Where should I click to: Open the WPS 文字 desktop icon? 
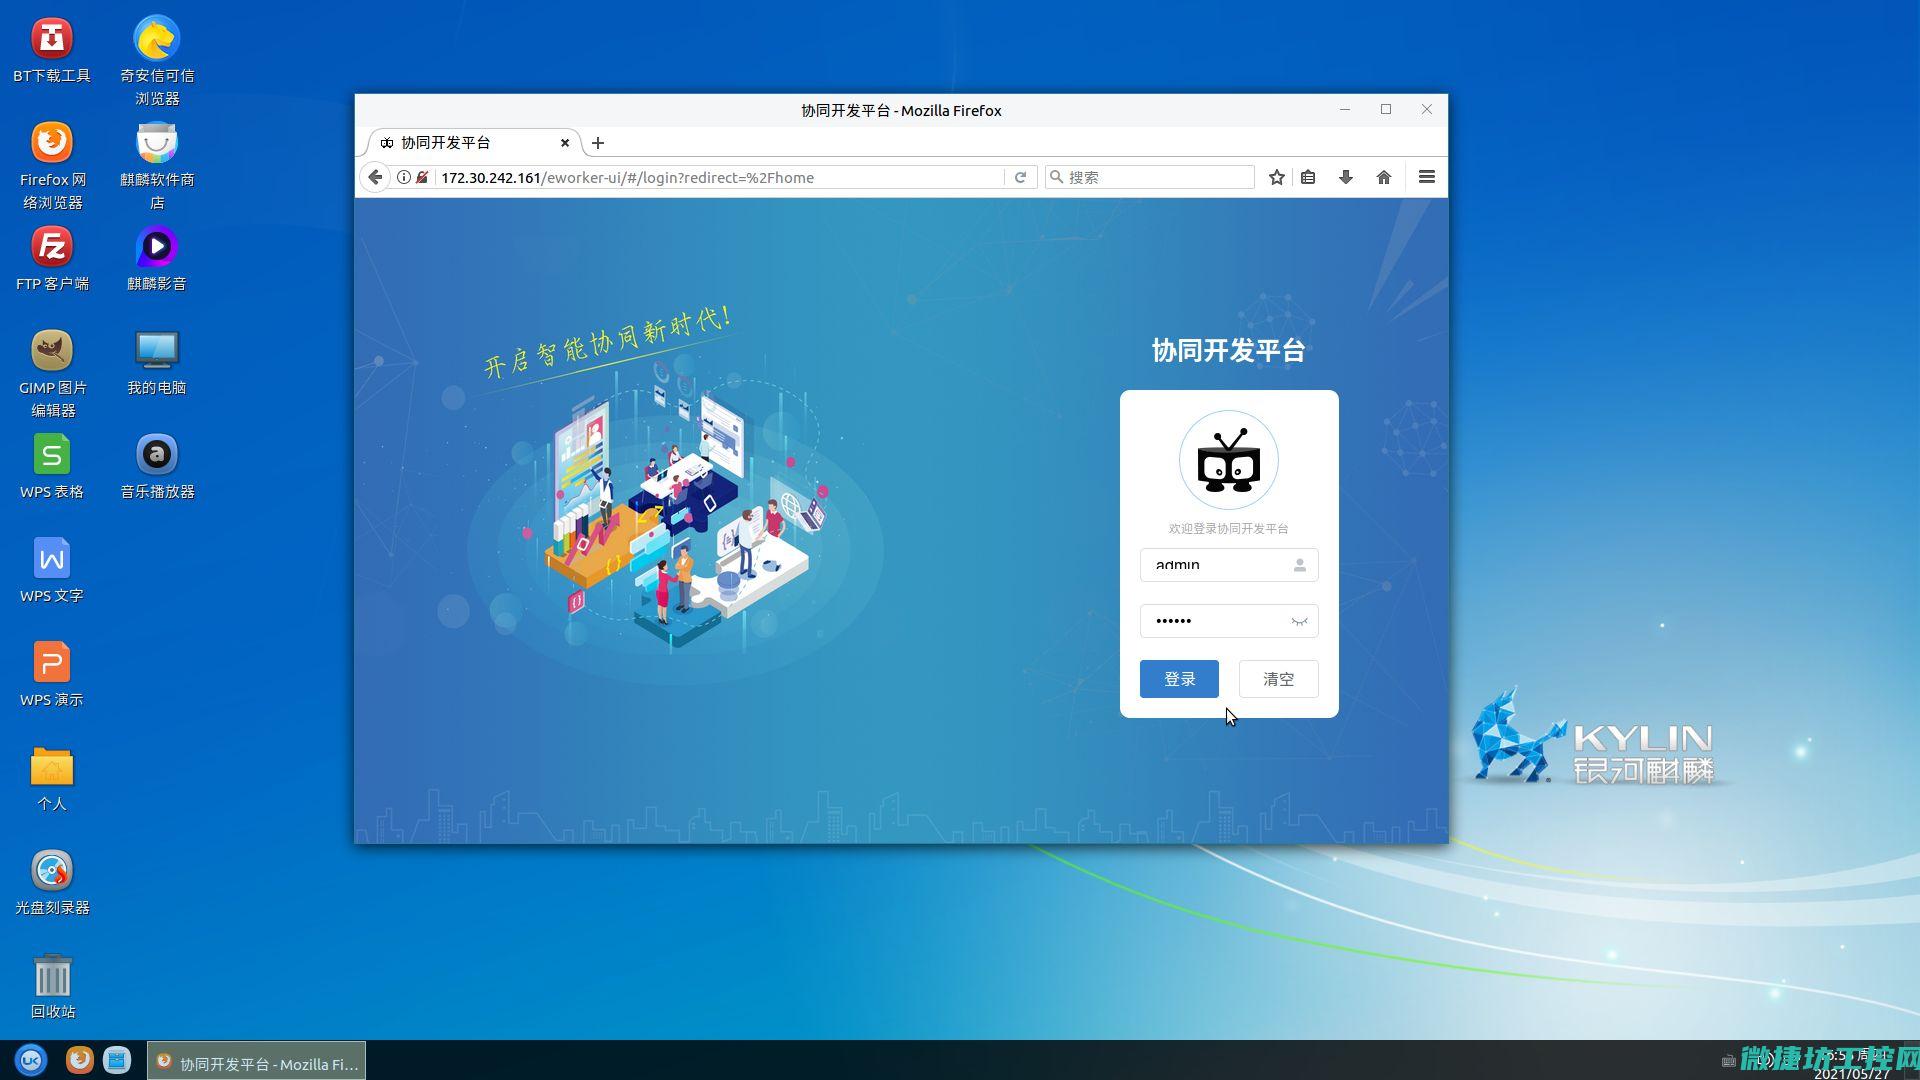tap(52, 570)
